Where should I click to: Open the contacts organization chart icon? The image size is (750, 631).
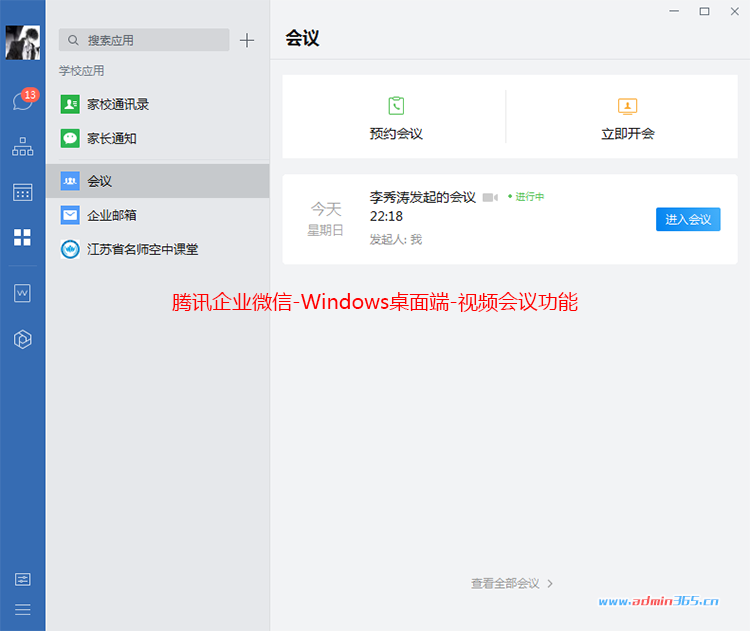(x=22, y=146)
